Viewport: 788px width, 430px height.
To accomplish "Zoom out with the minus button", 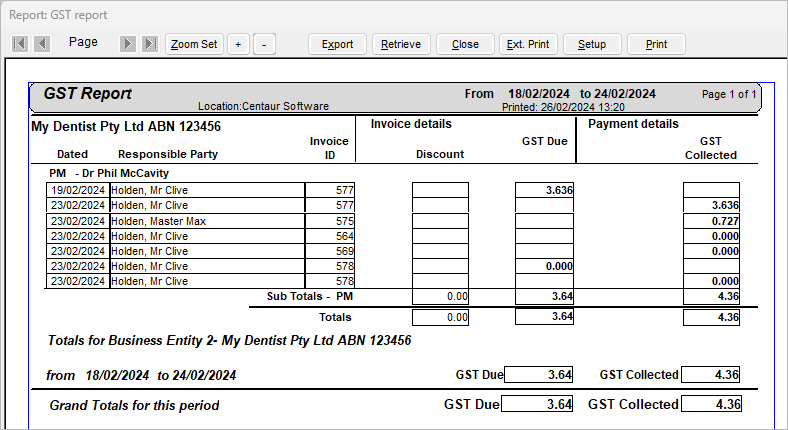I will click(x=264, y=44).
